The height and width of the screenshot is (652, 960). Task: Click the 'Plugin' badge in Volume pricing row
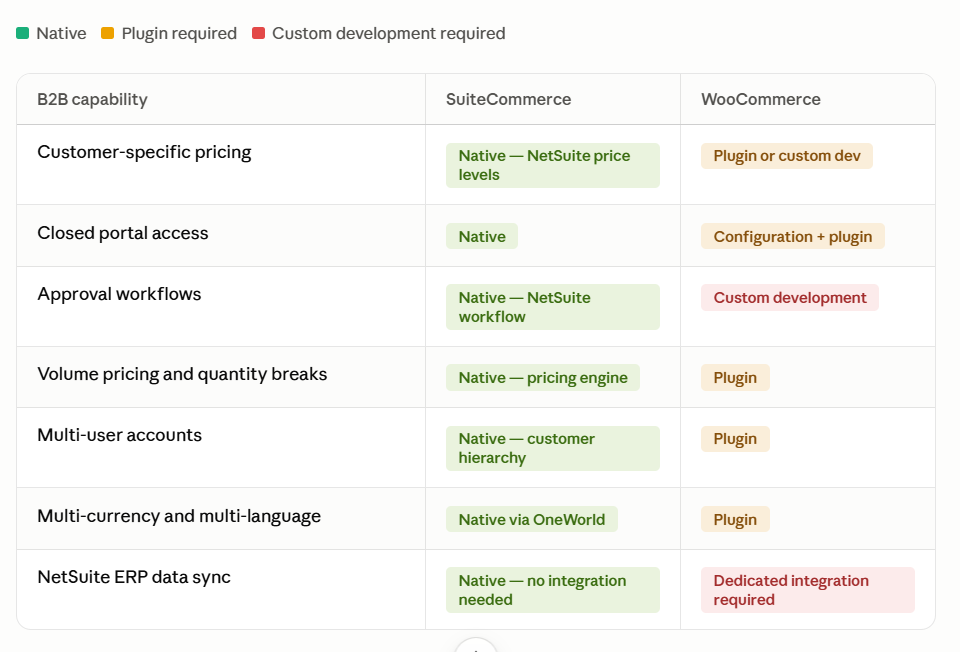click(x=735, y=378)
